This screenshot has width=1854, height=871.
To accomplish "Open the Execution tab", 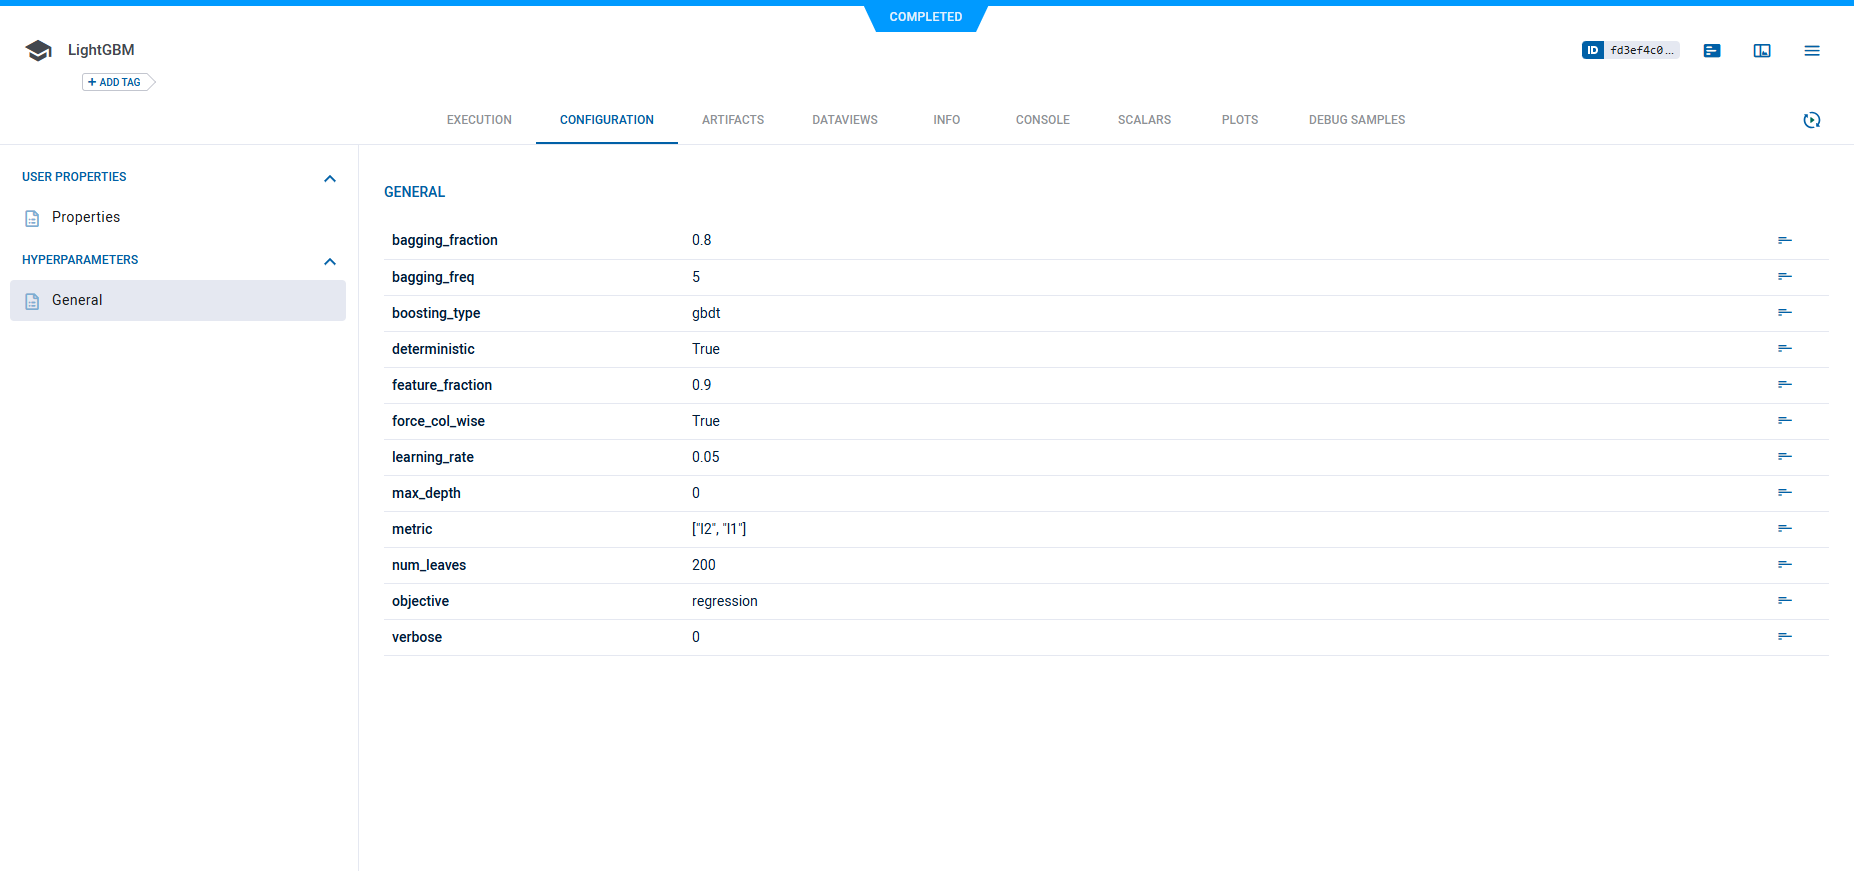I will pyautogui.click(x=479, y=120).
